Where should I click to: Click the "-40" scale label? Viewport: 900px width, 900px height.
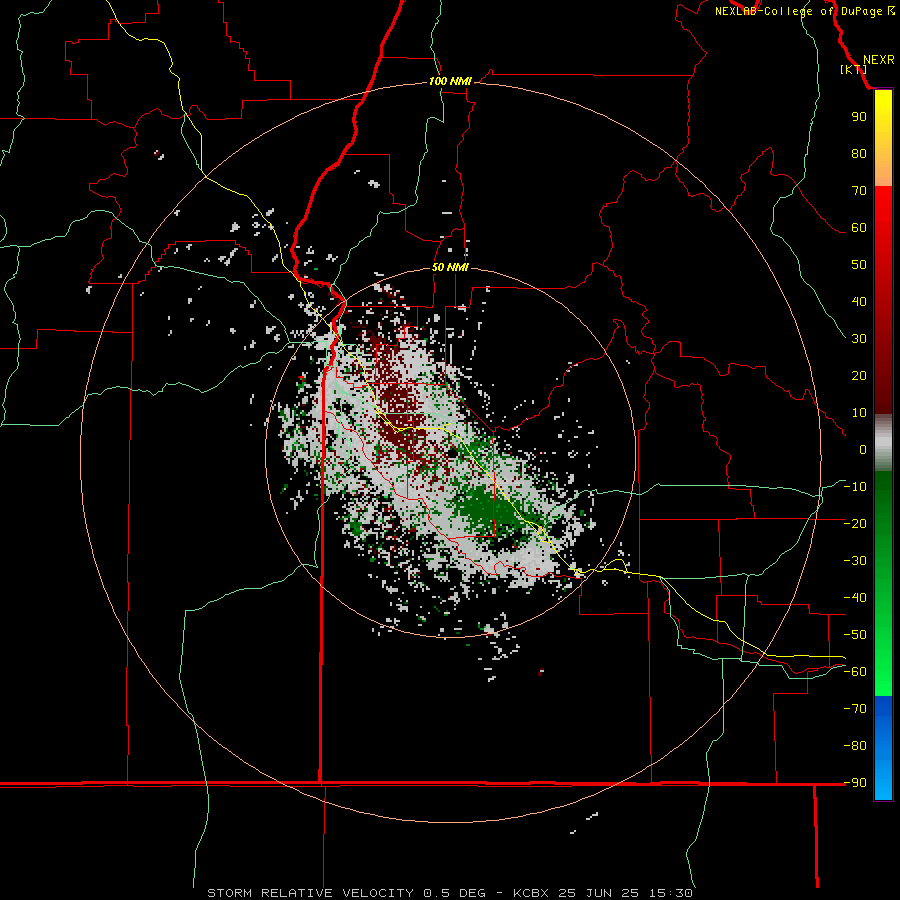pos(855,598)
